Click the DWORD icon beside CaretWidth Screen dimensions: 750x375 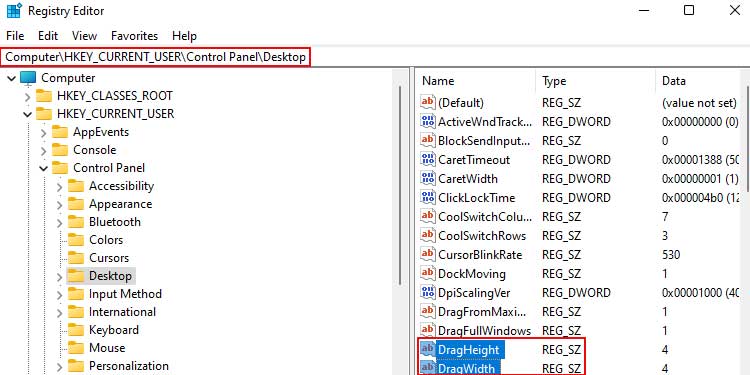pyautogui.click(x=428, y=178)
